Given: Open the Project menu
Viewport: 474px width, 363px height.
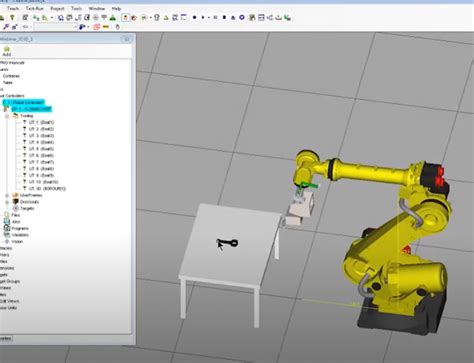Looking at the screenshot, I should click(57, 8).
